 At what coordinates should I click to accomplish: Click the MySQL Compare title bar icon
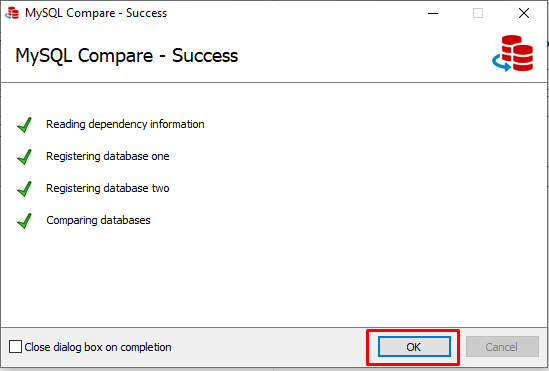pyautogui.click(x=12, y=13)
